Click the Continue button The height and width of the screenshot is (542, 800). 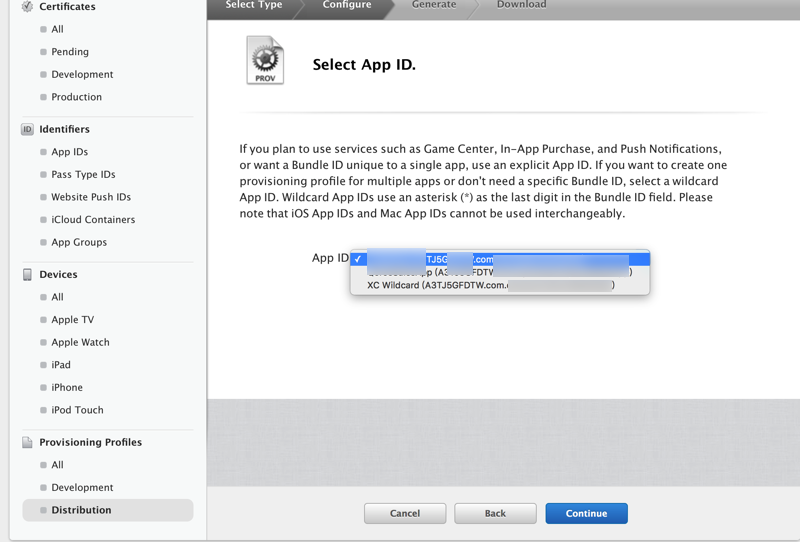[x=587, y=513]
